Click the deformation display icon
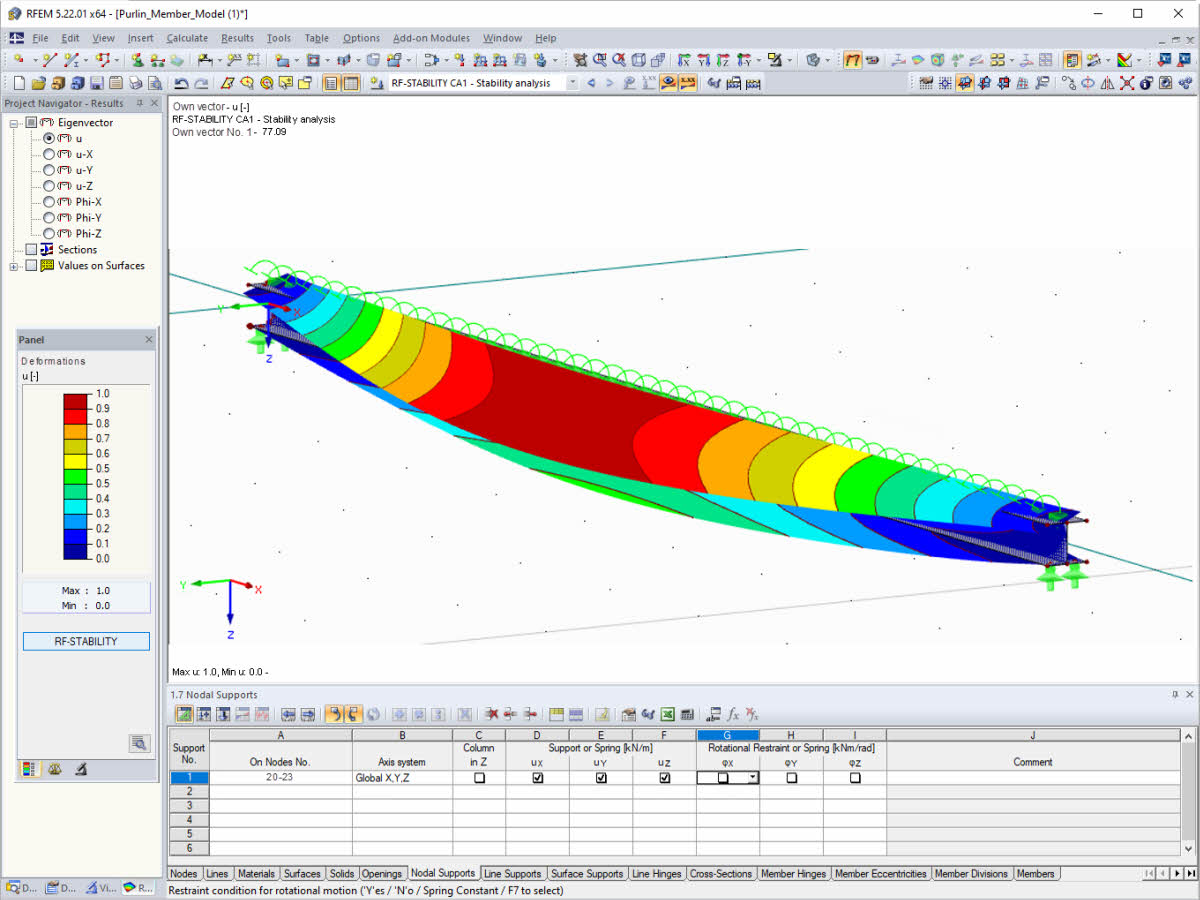This screenshot has width=1200, height=900. click(853, 60)
